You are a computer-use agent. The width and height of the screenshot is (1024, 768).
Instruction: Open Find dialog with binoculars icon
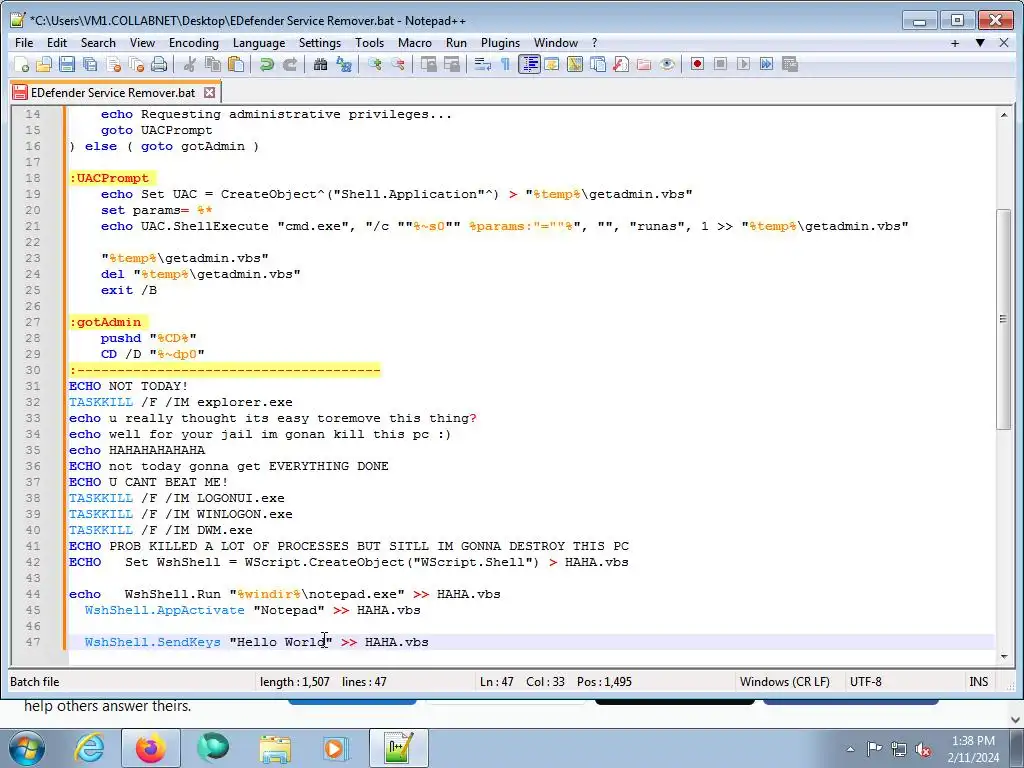tap(320, 64)
